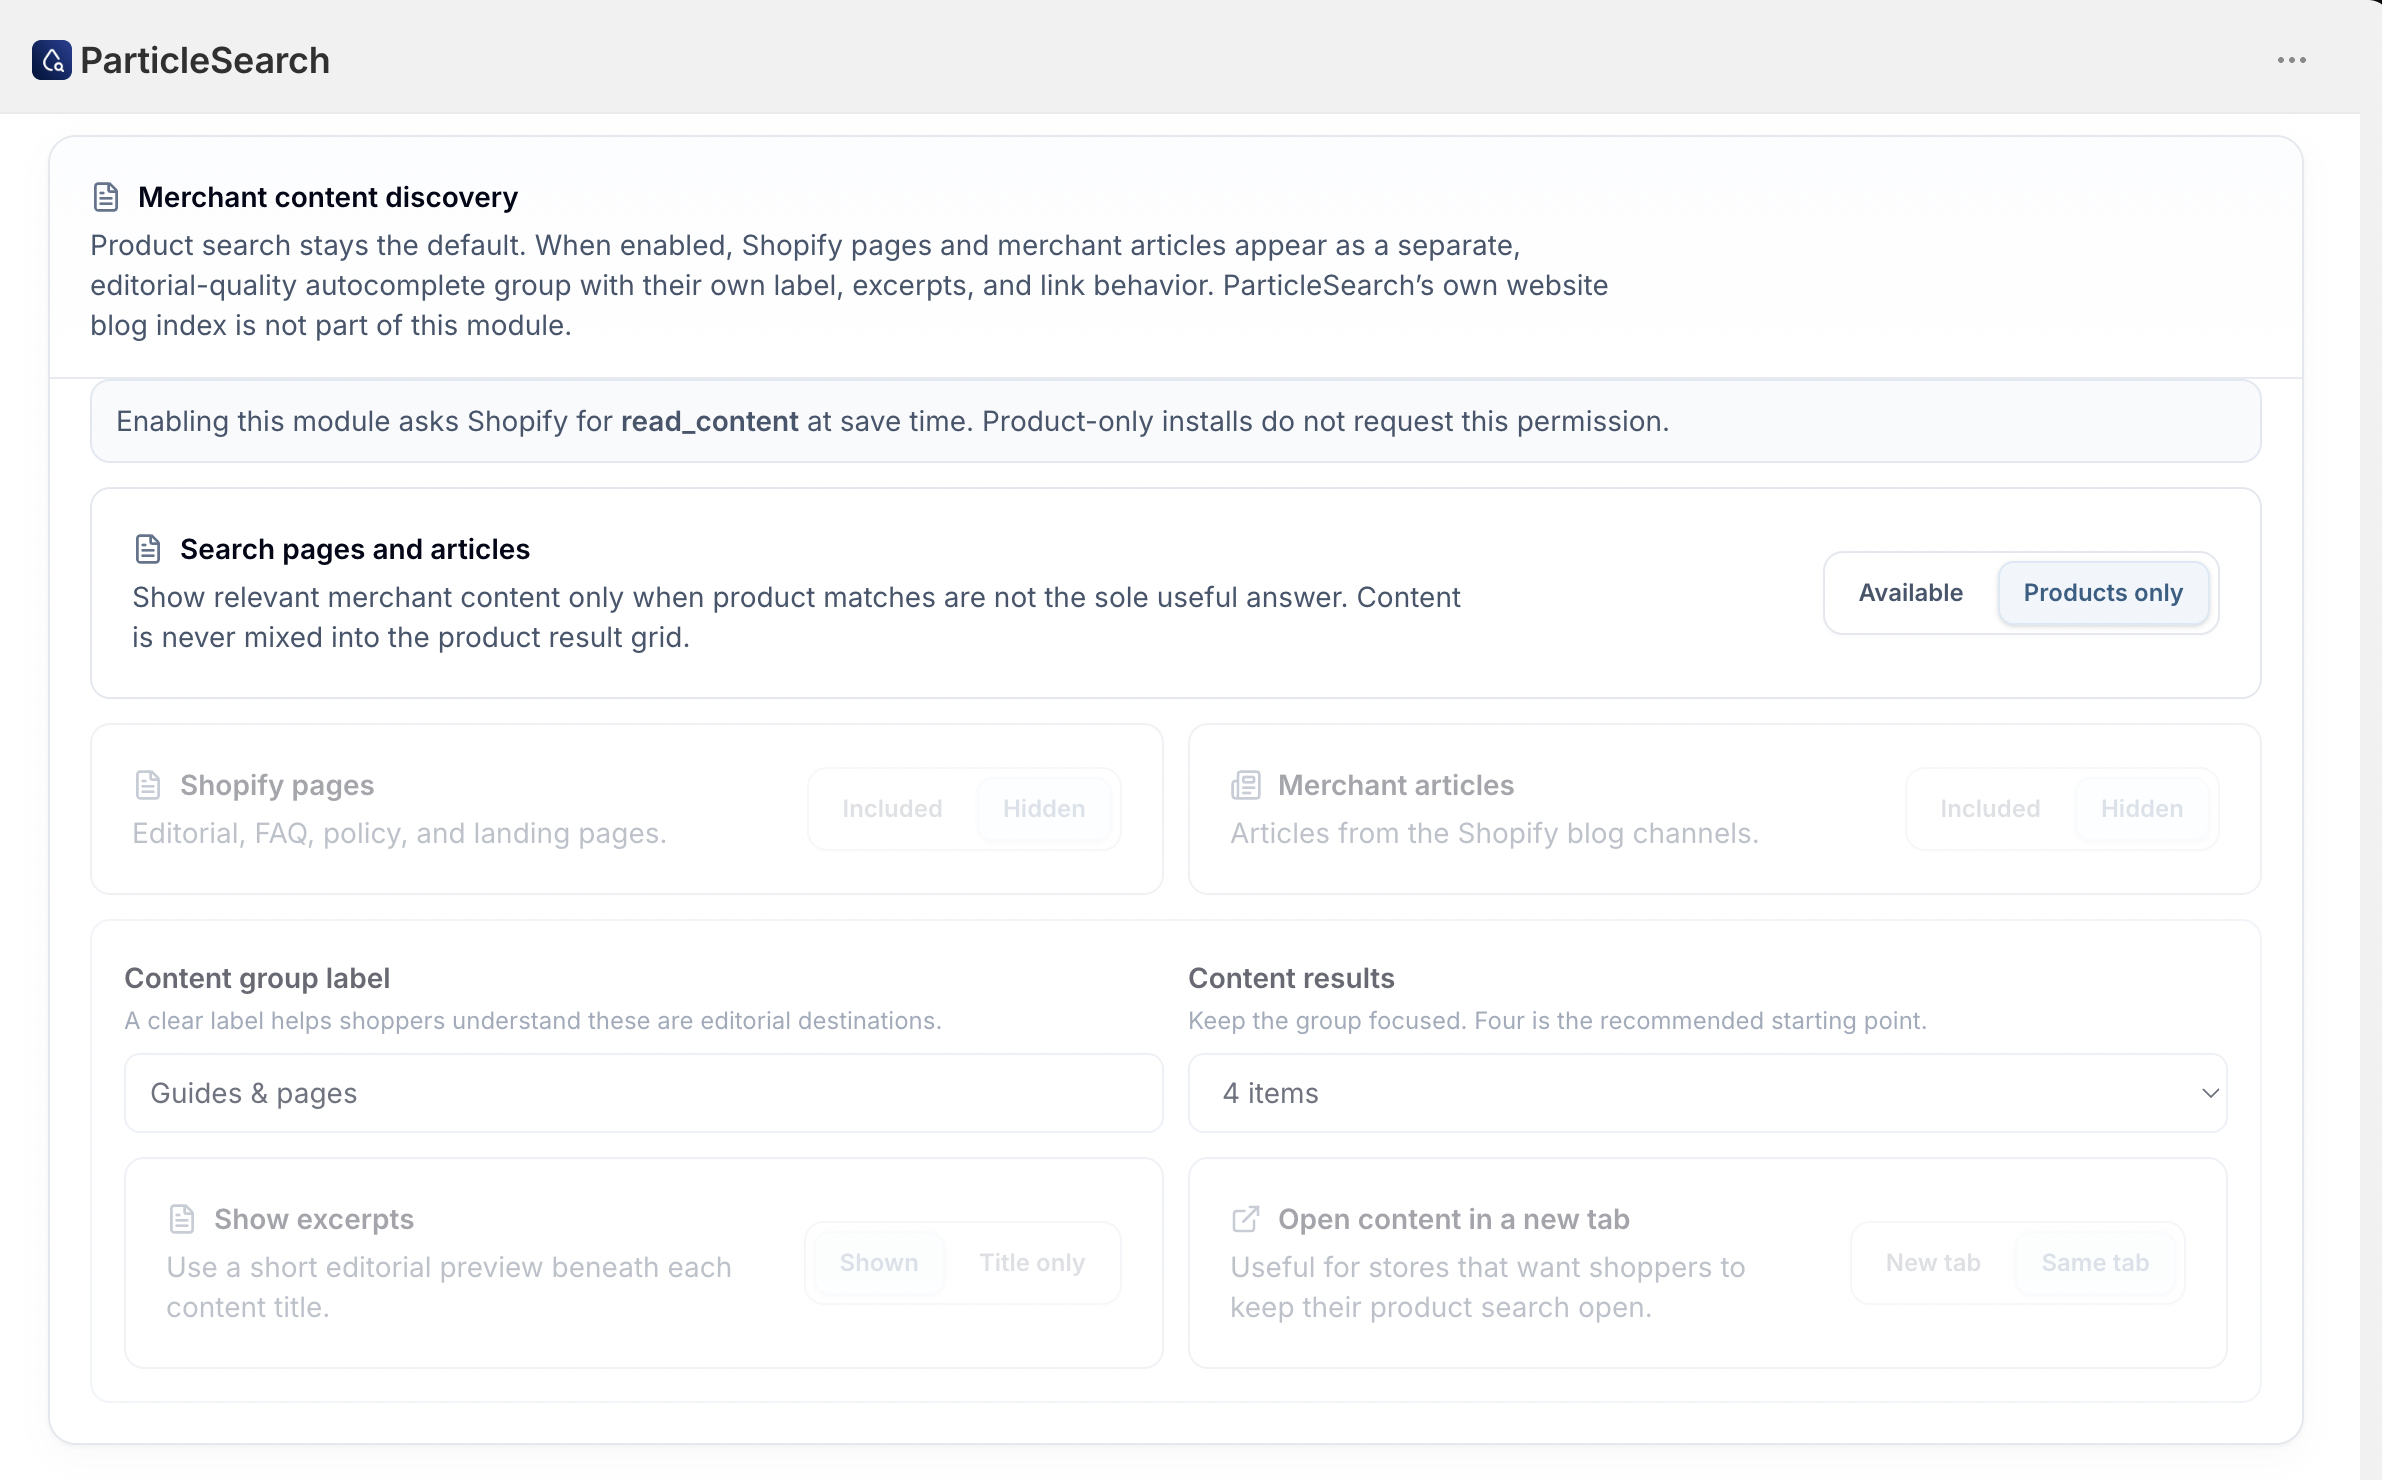The width and height of the screenshot is (2382, 1480).
Task: Click 'Editorial, FAQ, policy, and landing pages.' text
Action: click(399, 833)
